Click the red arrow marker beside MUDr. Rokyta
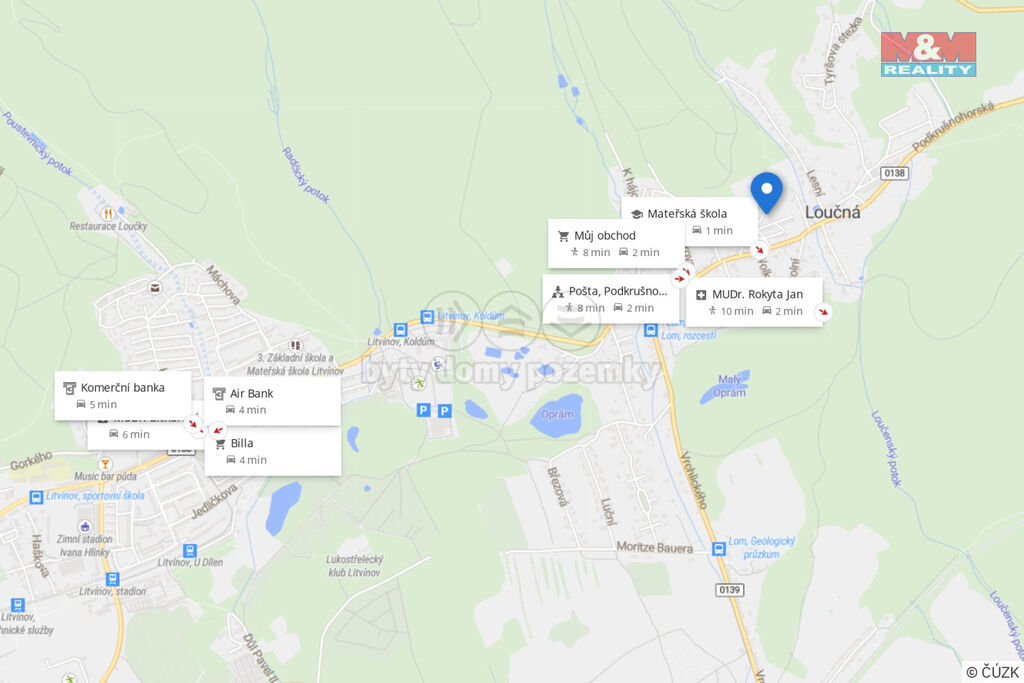 tap(824, 312)
